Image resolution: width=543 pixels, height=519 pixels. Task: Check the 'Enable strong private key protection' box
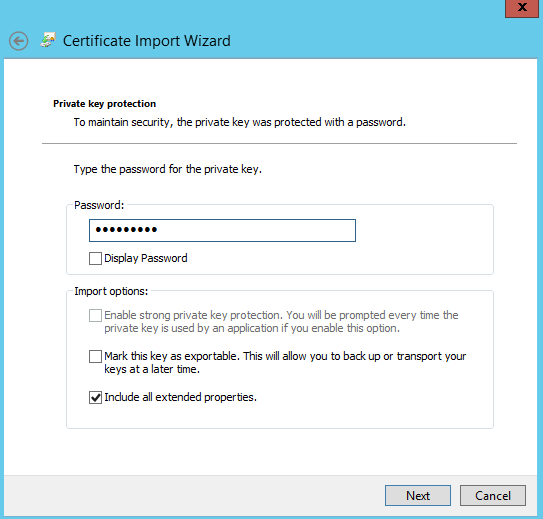[x=95, y=315]
